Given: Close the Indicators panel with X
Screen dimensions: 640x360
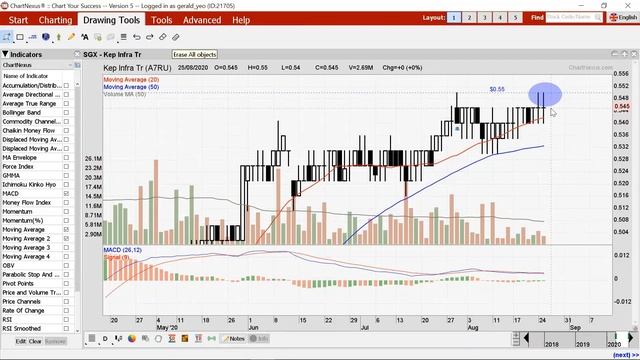Looking at the screenshot, I should coord(77,54).
